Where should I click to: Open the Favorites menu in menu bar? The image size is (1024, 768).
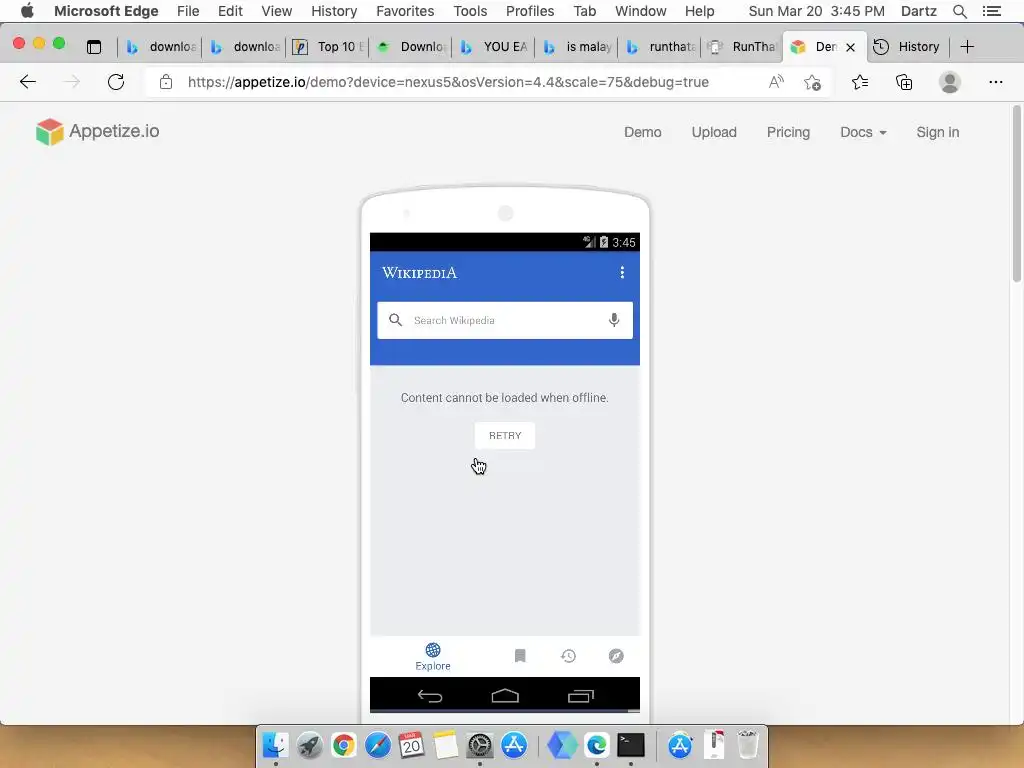pos(405,11)
